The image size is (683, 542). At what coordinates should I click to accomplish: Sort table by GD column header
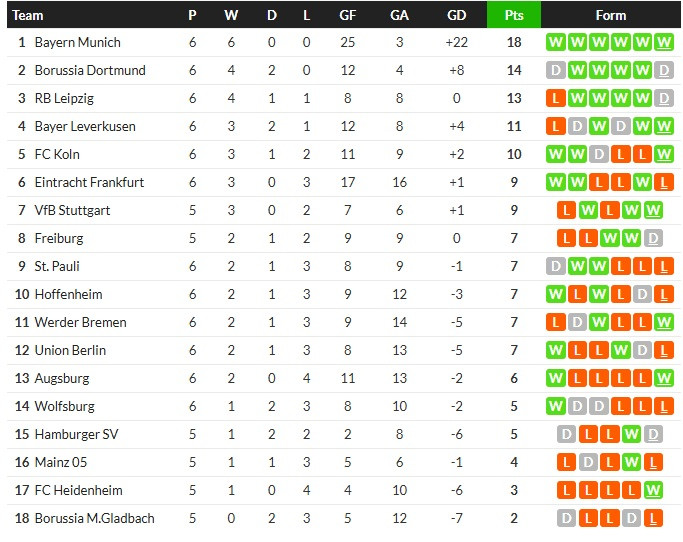coord(457,15)
